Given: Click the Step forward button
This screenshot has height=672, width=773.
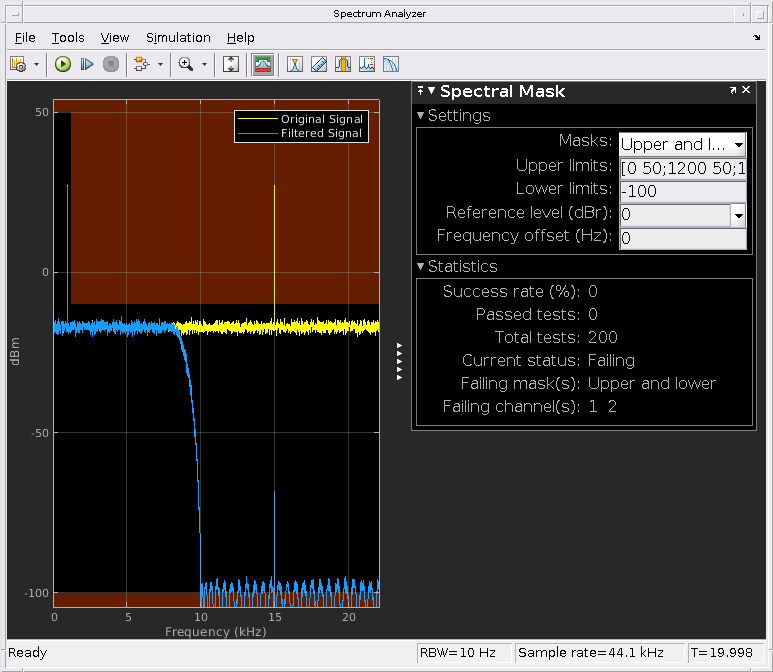Looking at the screenshot, I should pyautogui.click(x=86, y=64).
